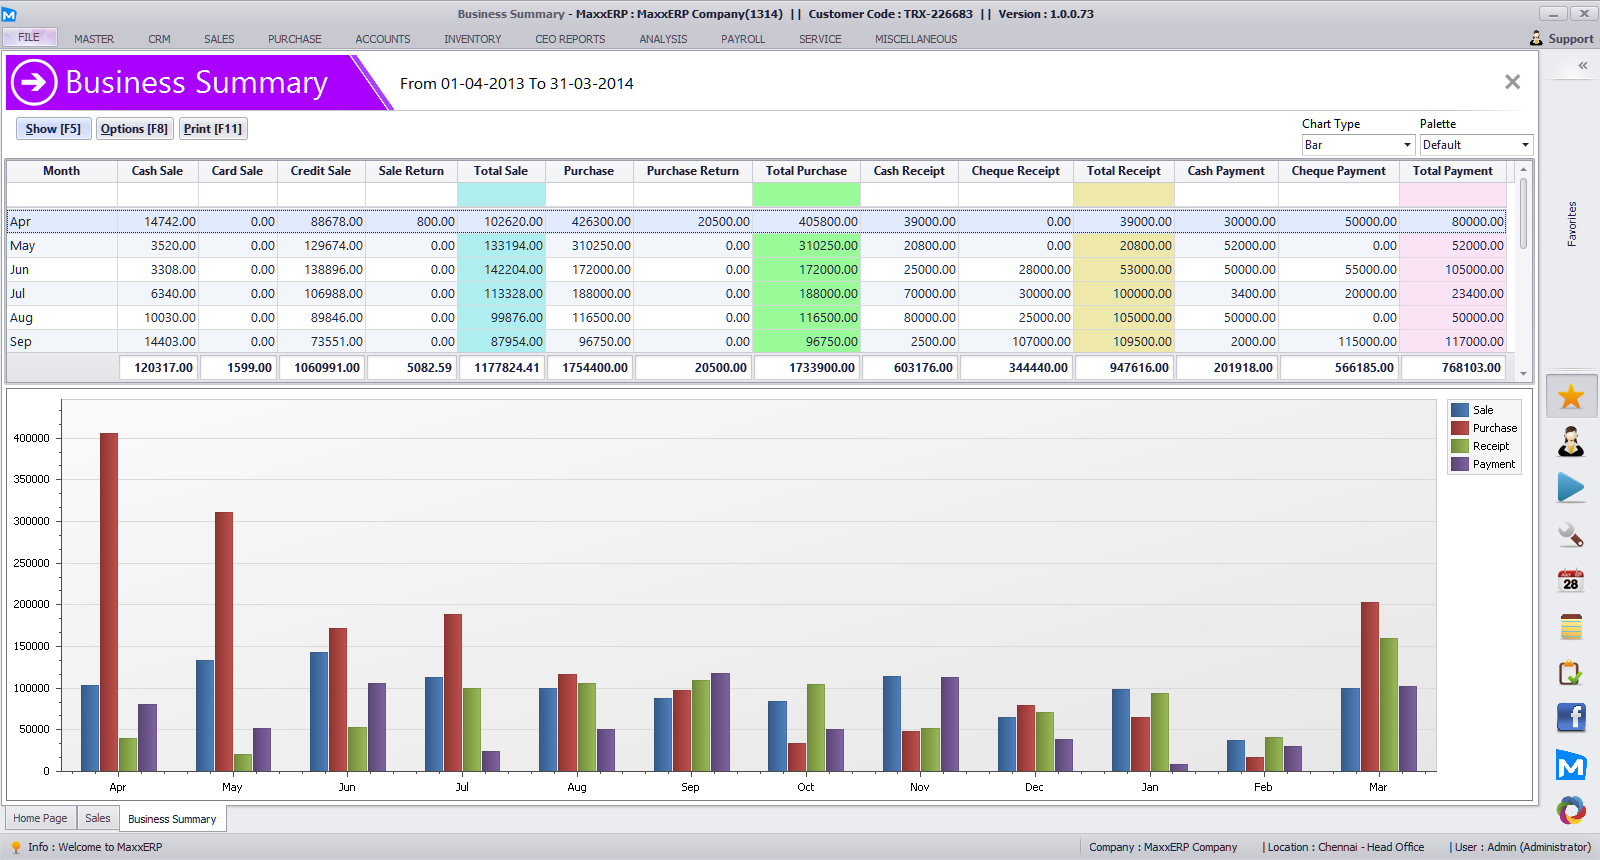Collapse the right sidebar with double chevron

click(1583, 66)
